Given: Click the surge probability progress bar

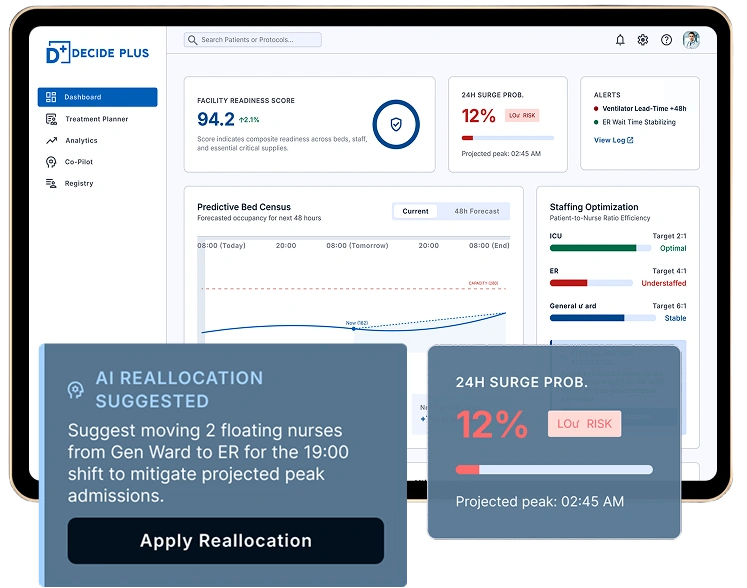Looking at the screenshot, I should point(508,138).
